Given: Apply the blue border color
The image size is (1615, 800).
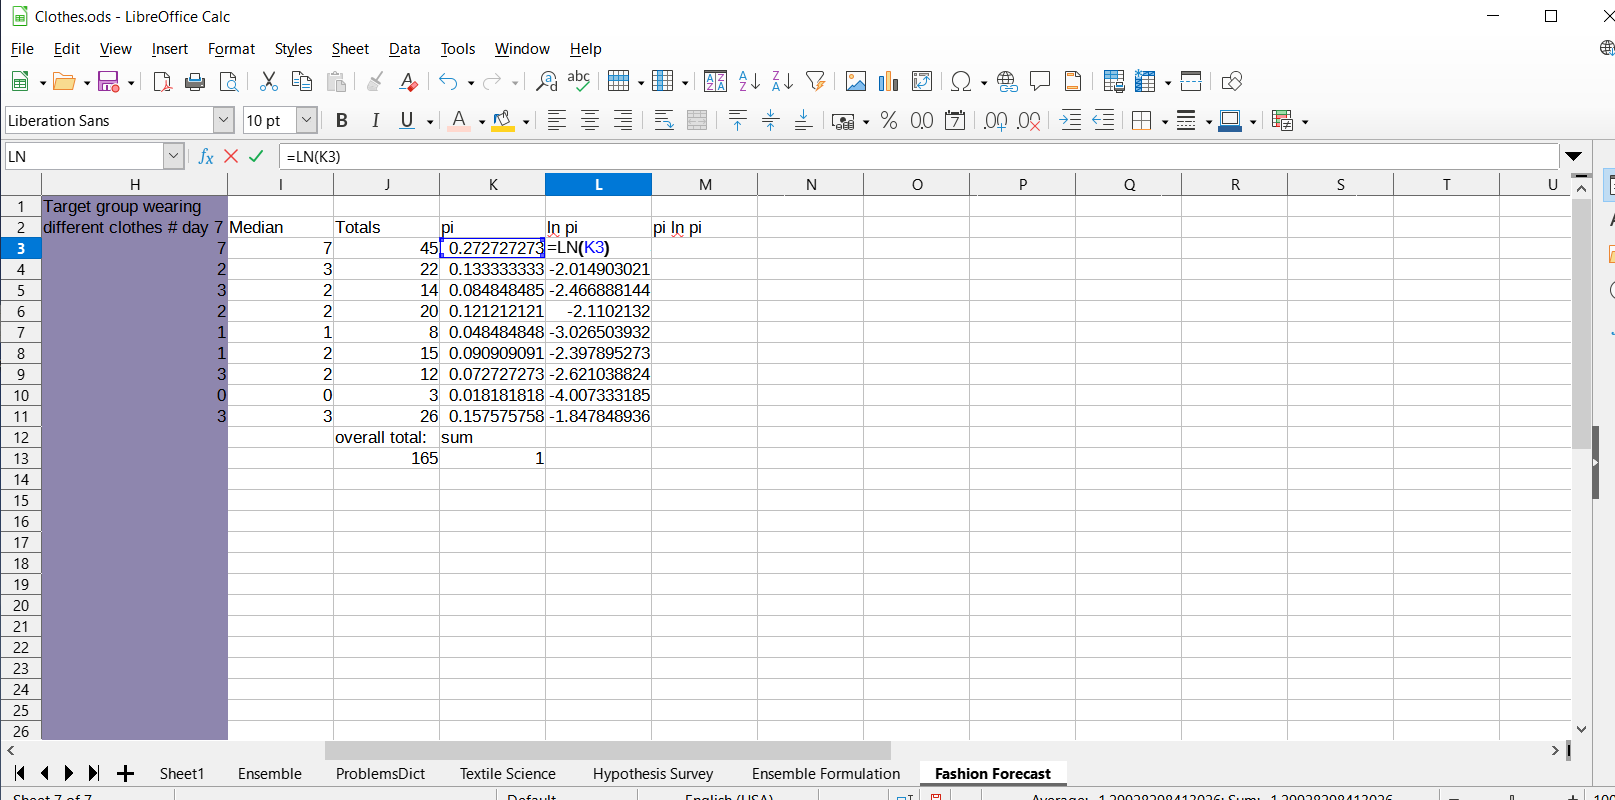Looking at the screenshot, I should [1231, 121].
